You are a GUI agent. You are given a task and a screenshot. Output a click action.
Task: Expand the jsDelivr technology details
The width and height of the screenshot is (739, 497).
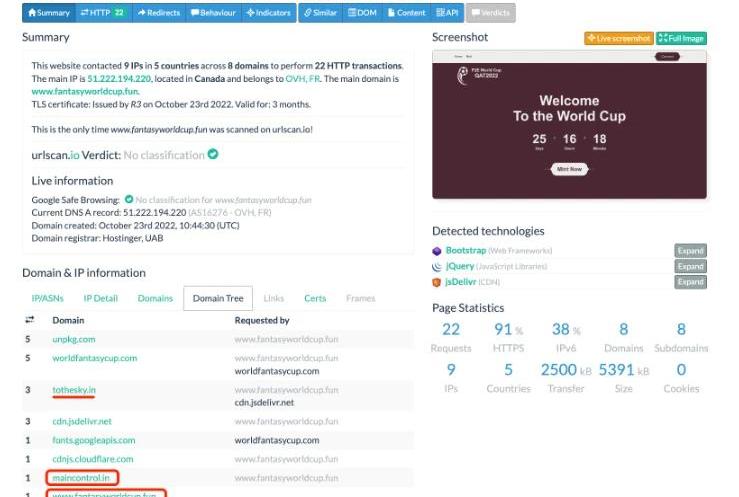click(x=690, y=283)
